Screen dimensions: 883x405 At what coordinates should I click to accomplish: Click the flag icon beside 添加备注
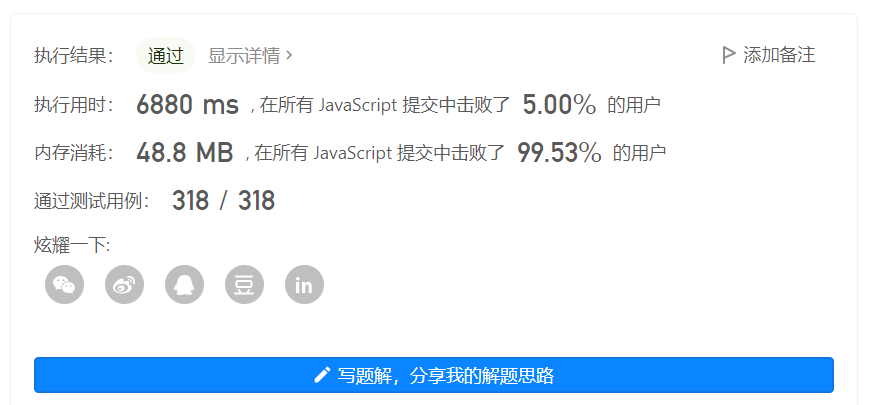[729, 55]
